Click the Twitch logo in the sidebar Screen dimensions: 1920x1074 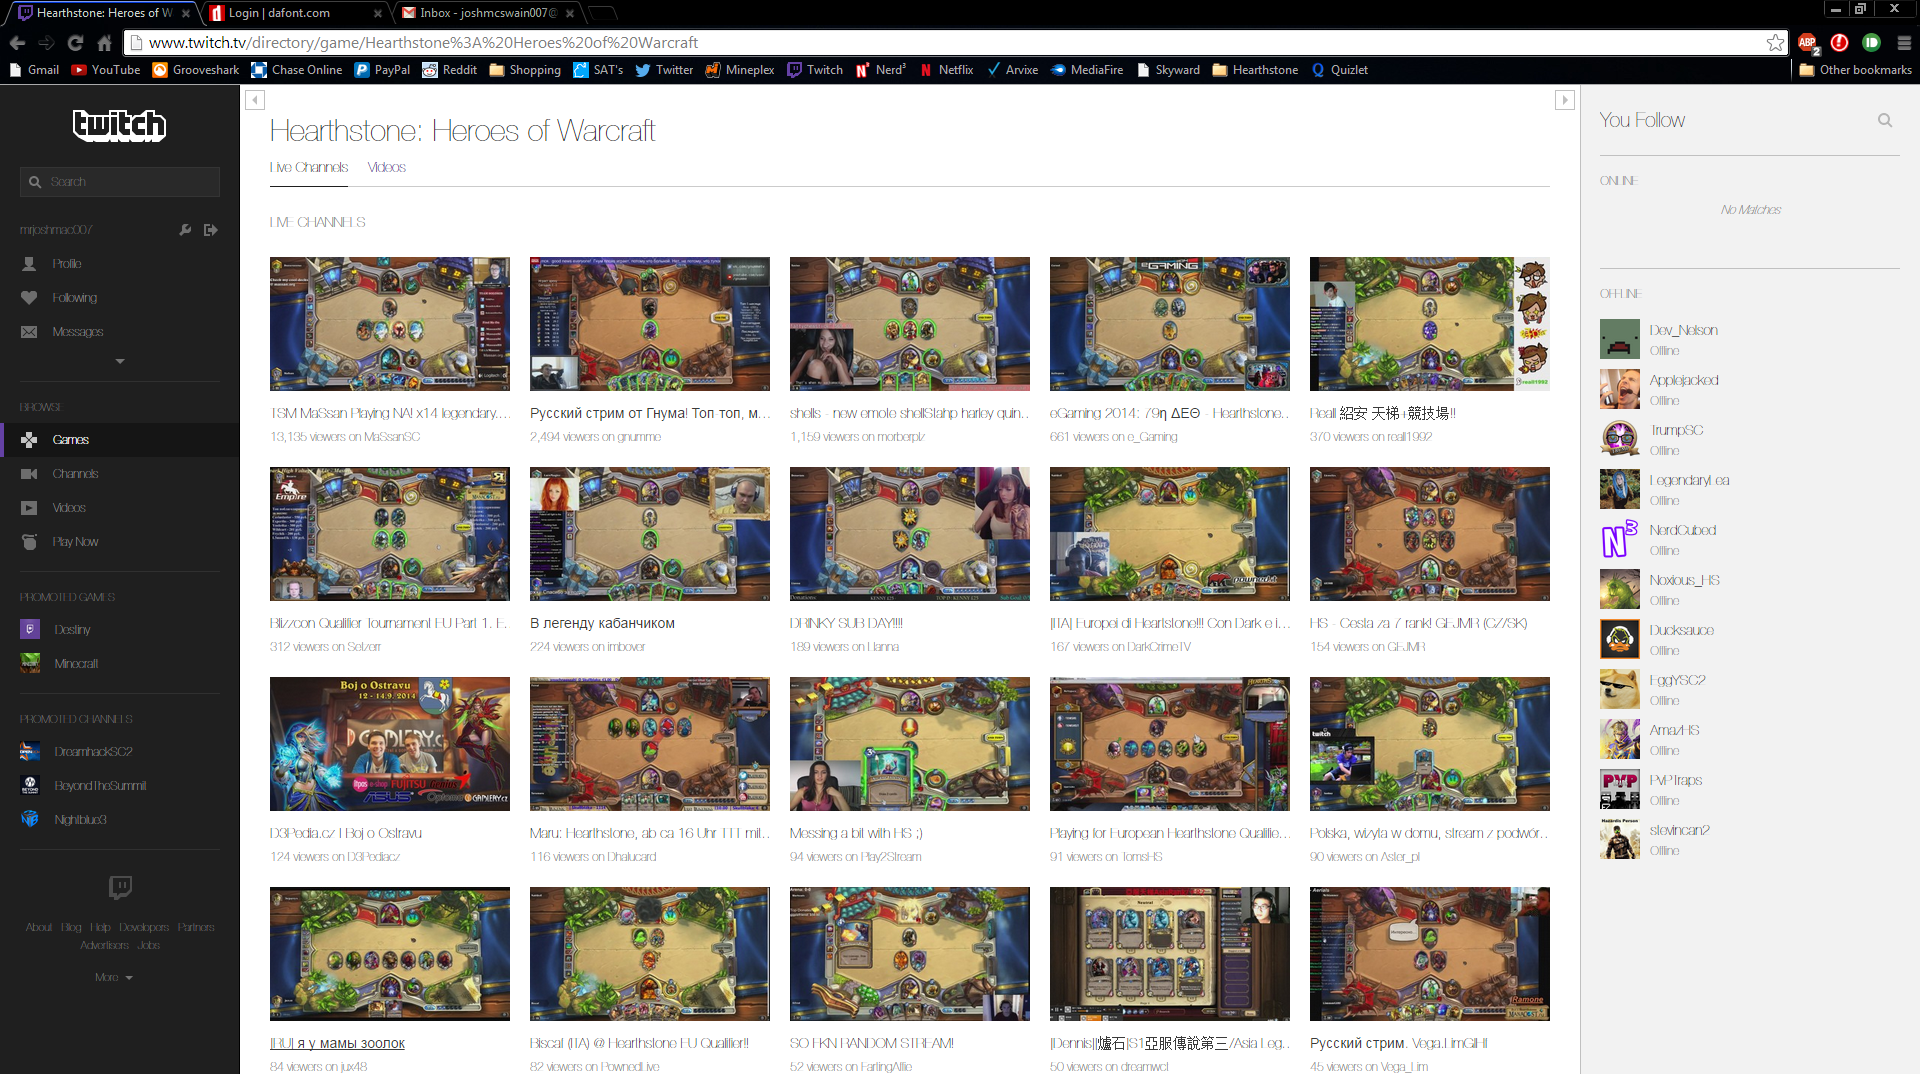pyautogui.click(x=120, y=125)
